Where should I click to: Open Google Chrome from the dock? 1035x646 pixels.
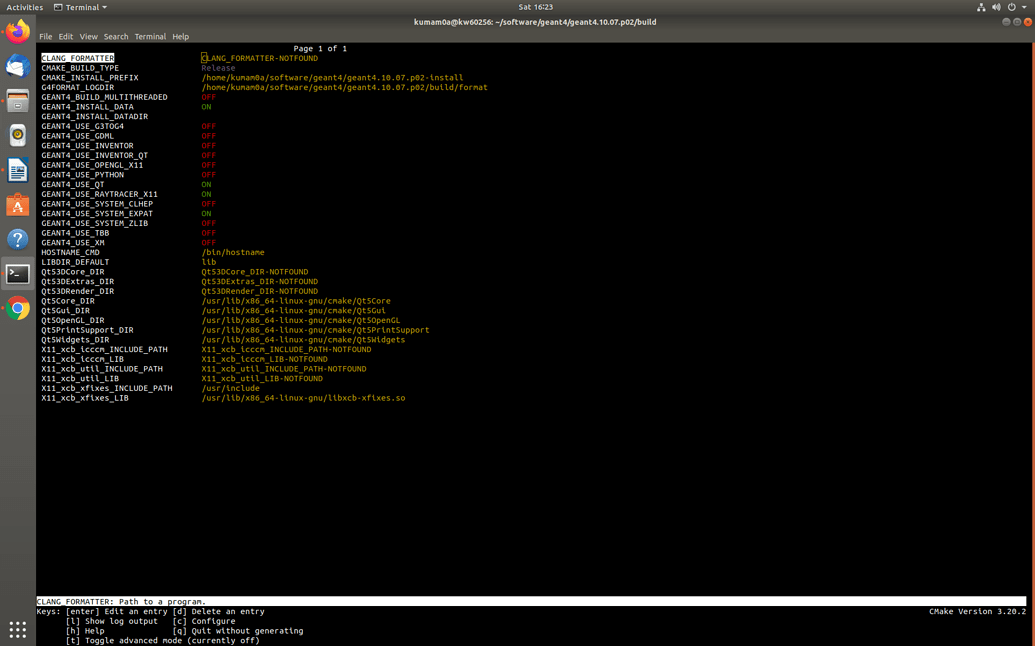click(17, 309)
